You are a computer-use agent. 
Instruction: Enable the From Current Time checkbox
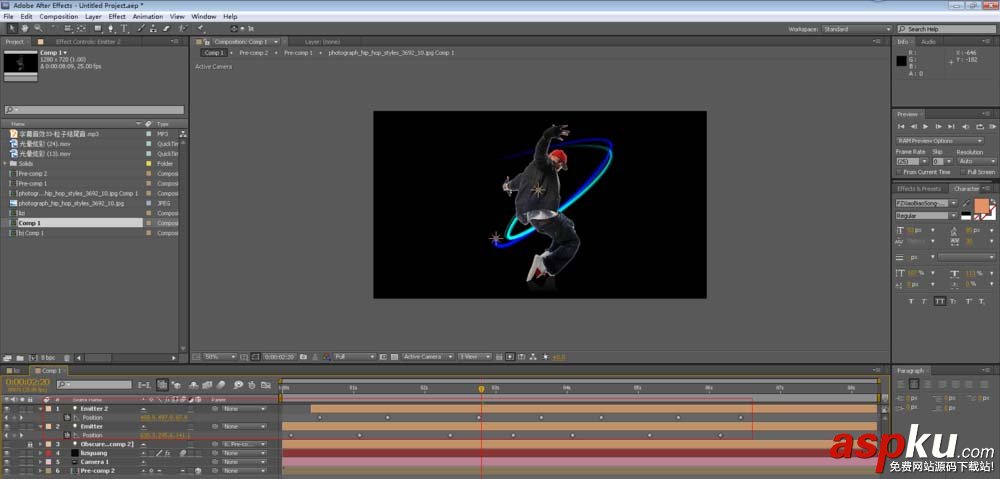click(898, 172)
